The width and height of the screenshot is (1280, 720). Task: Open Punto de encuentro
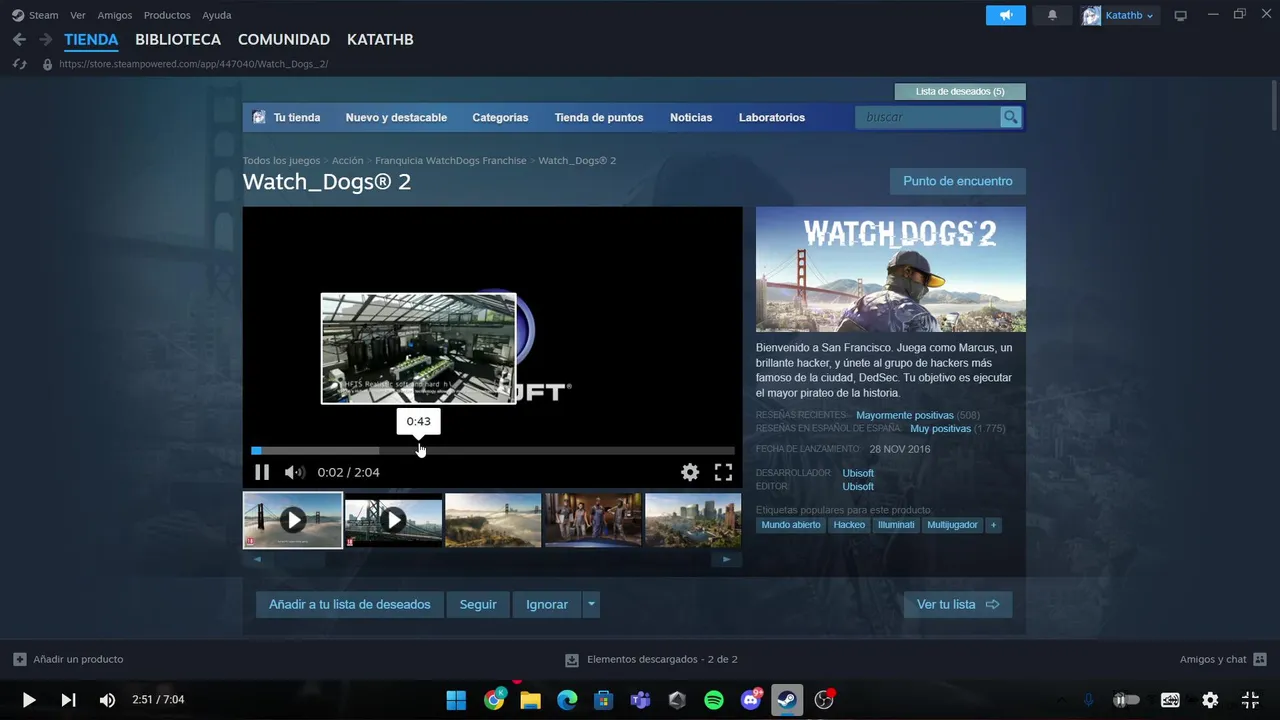coord(958,181)
